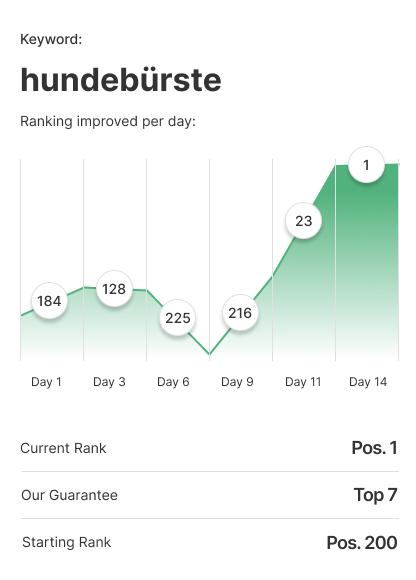Select the rank 1 bubble at top
Screen dimensions: 416x580
coord(366,165)
